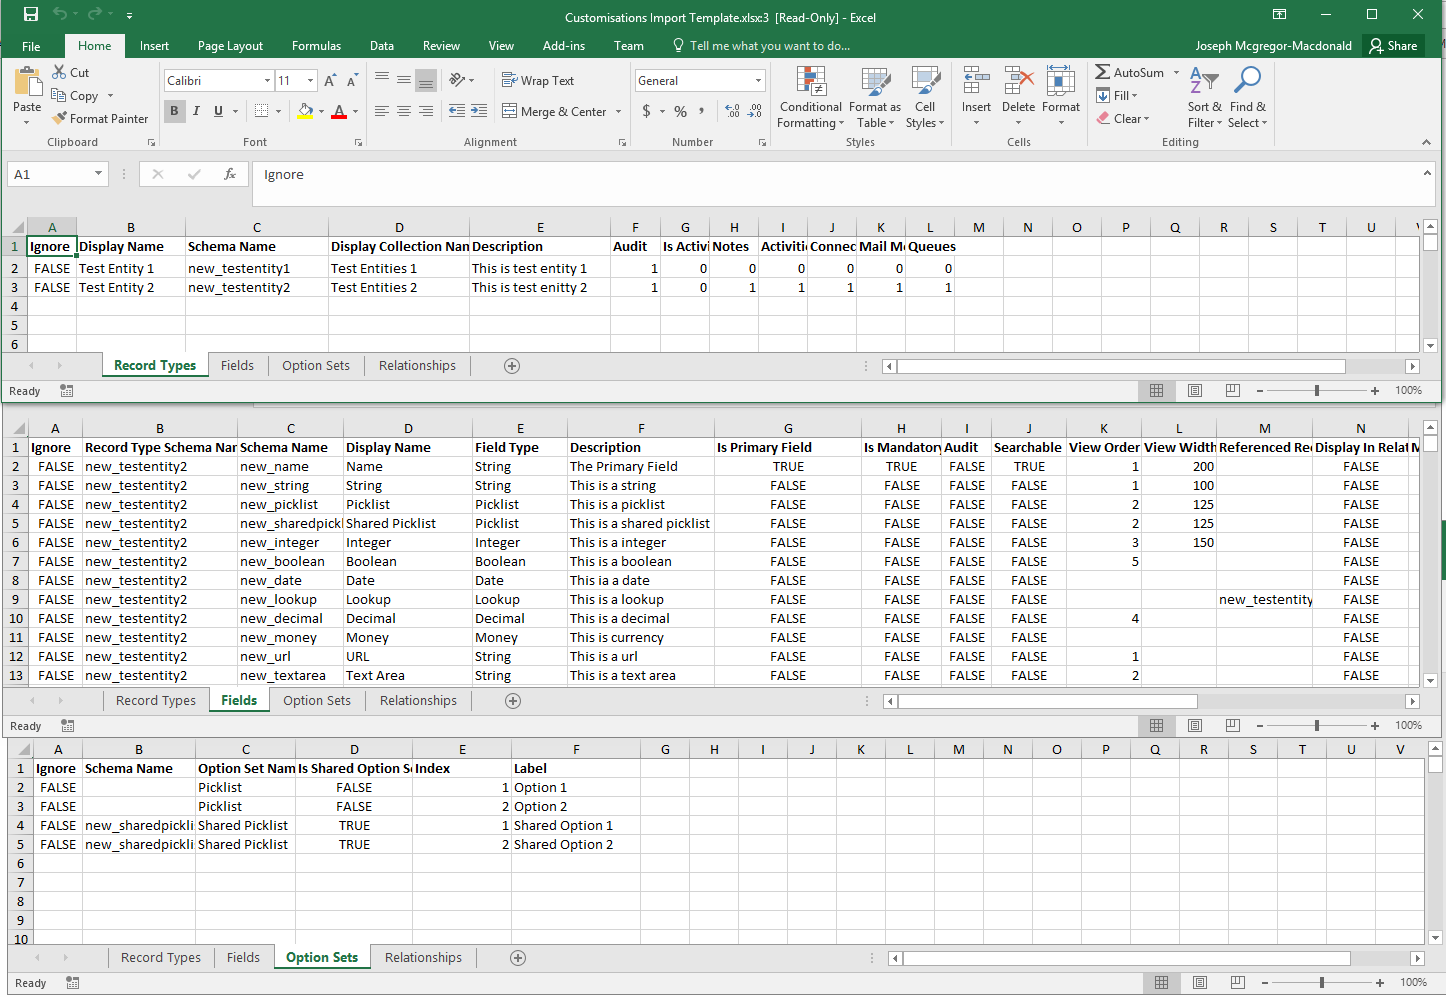This screenshot has height=997, width=1446.
Task: Open the General number format dropdown
Action: (x=758, y=81)
